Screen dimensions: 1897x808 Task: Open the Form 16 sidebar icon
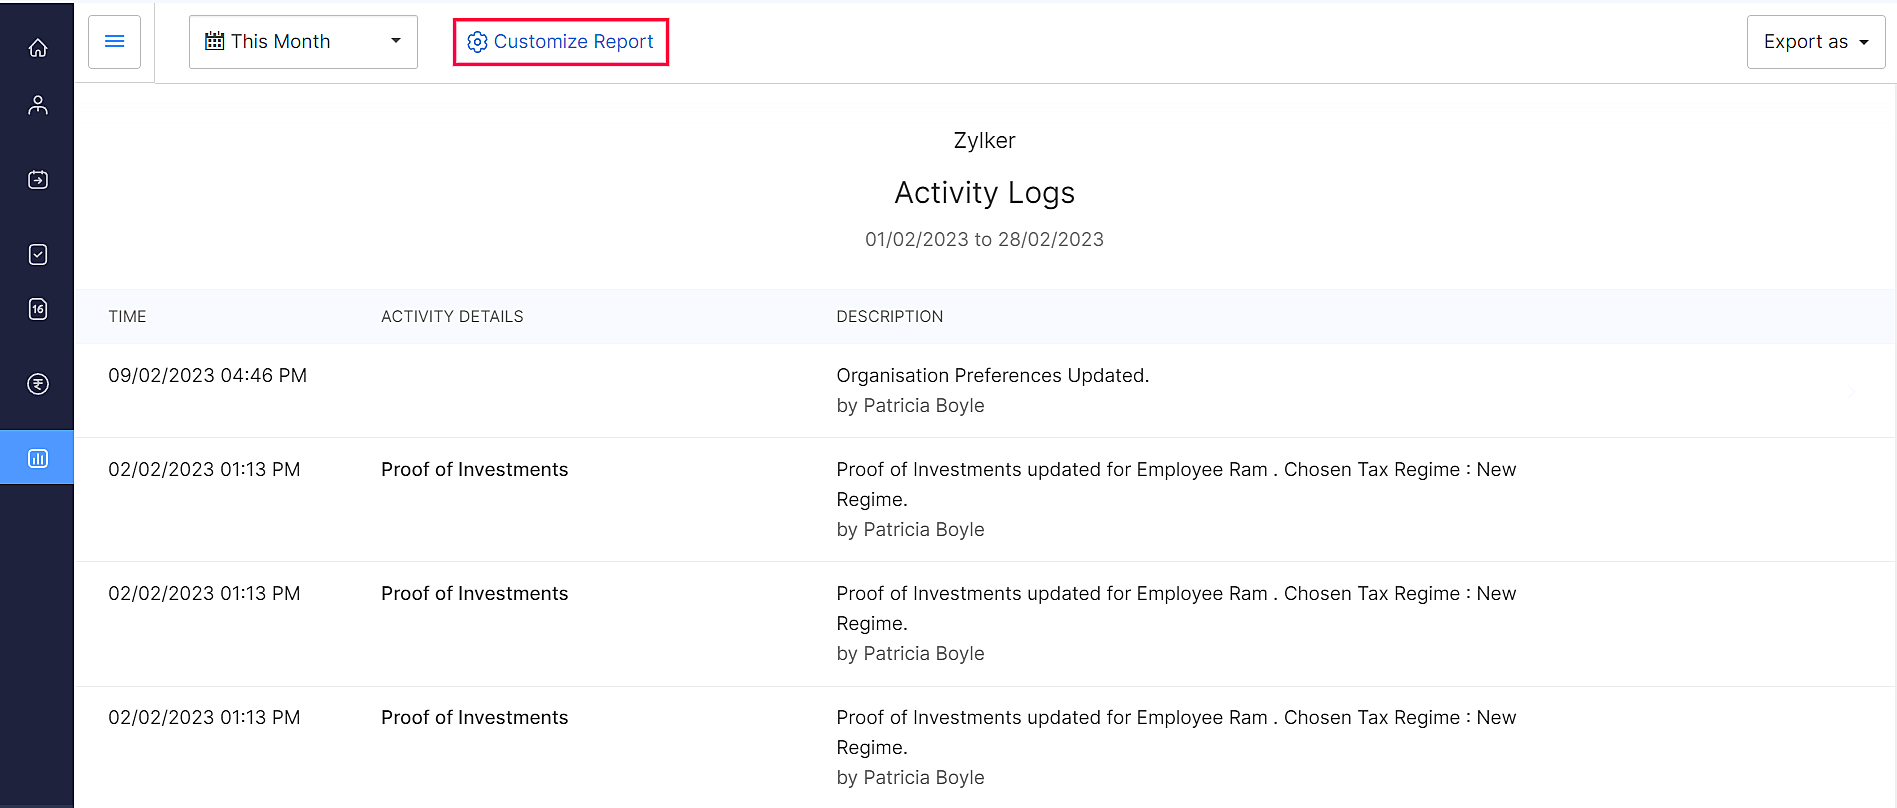tap(38, 309)
